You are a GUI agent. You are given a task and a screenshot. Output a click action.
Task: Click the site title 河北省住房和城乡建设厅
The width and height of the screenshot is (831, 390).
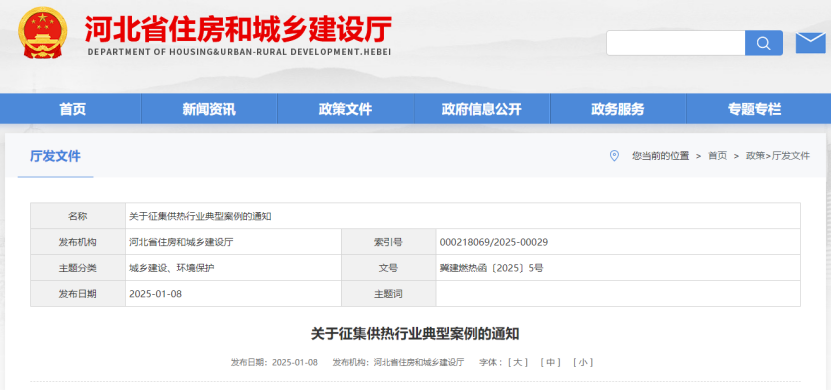click(x=238, y=29)
